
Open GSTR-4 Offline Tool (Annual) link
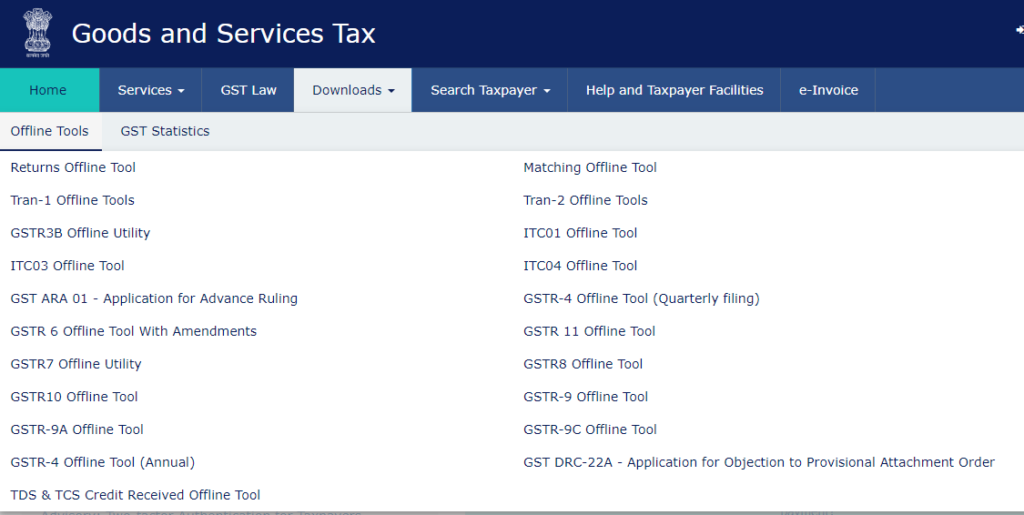point(103,462)
